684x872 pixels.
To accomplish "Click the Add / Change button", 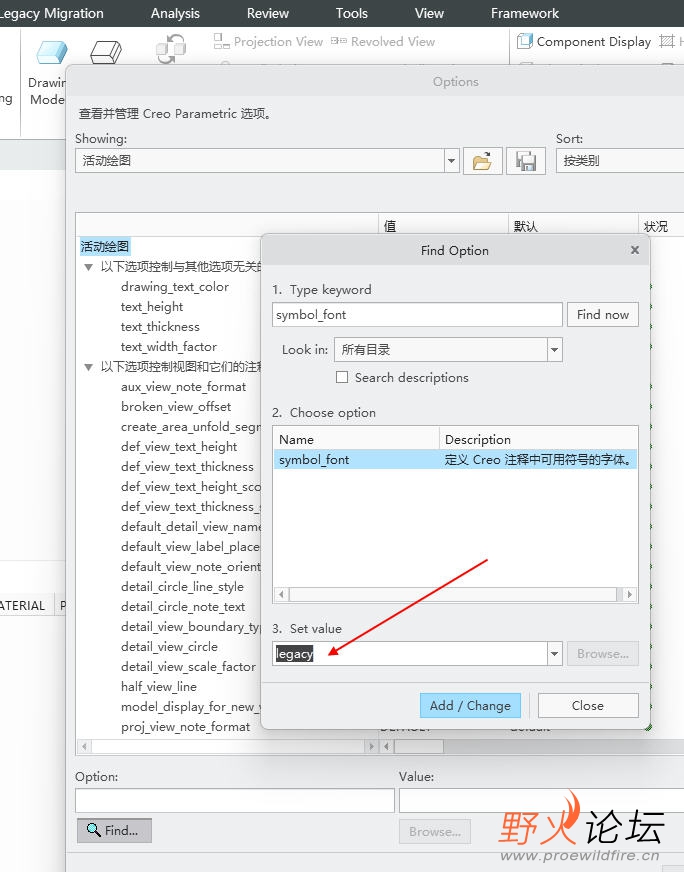I will pos(470,706).
